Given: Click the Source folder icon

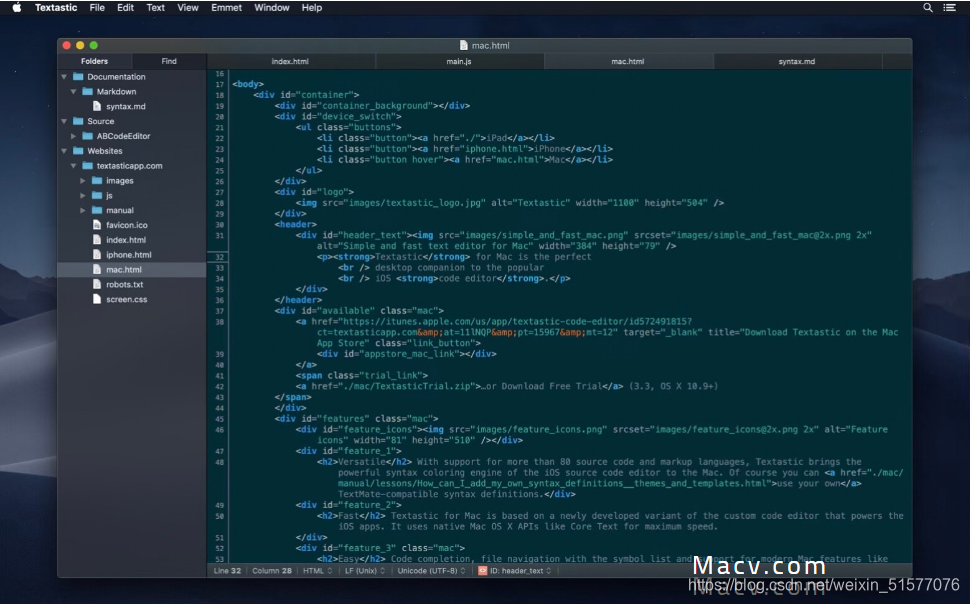Looking at the screenshot, I should click(78, 121).
